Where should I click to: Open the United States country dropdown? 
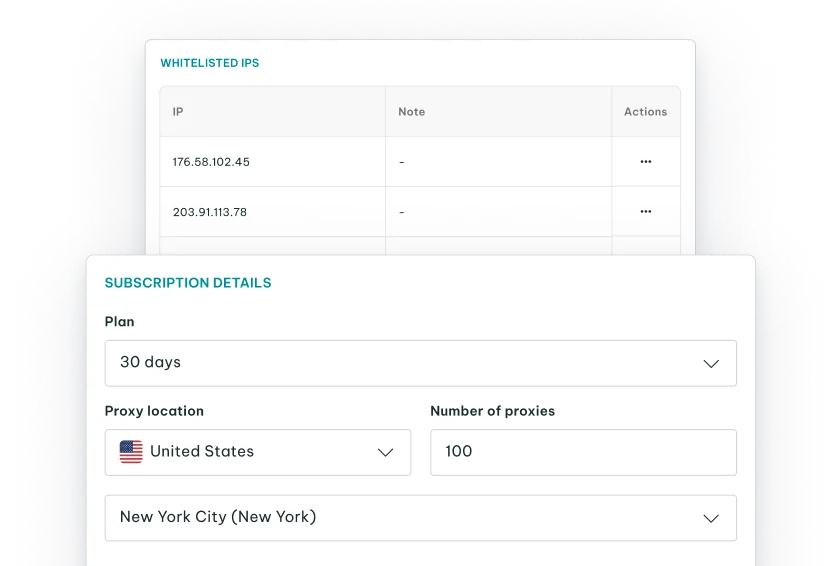coord(257,452)
